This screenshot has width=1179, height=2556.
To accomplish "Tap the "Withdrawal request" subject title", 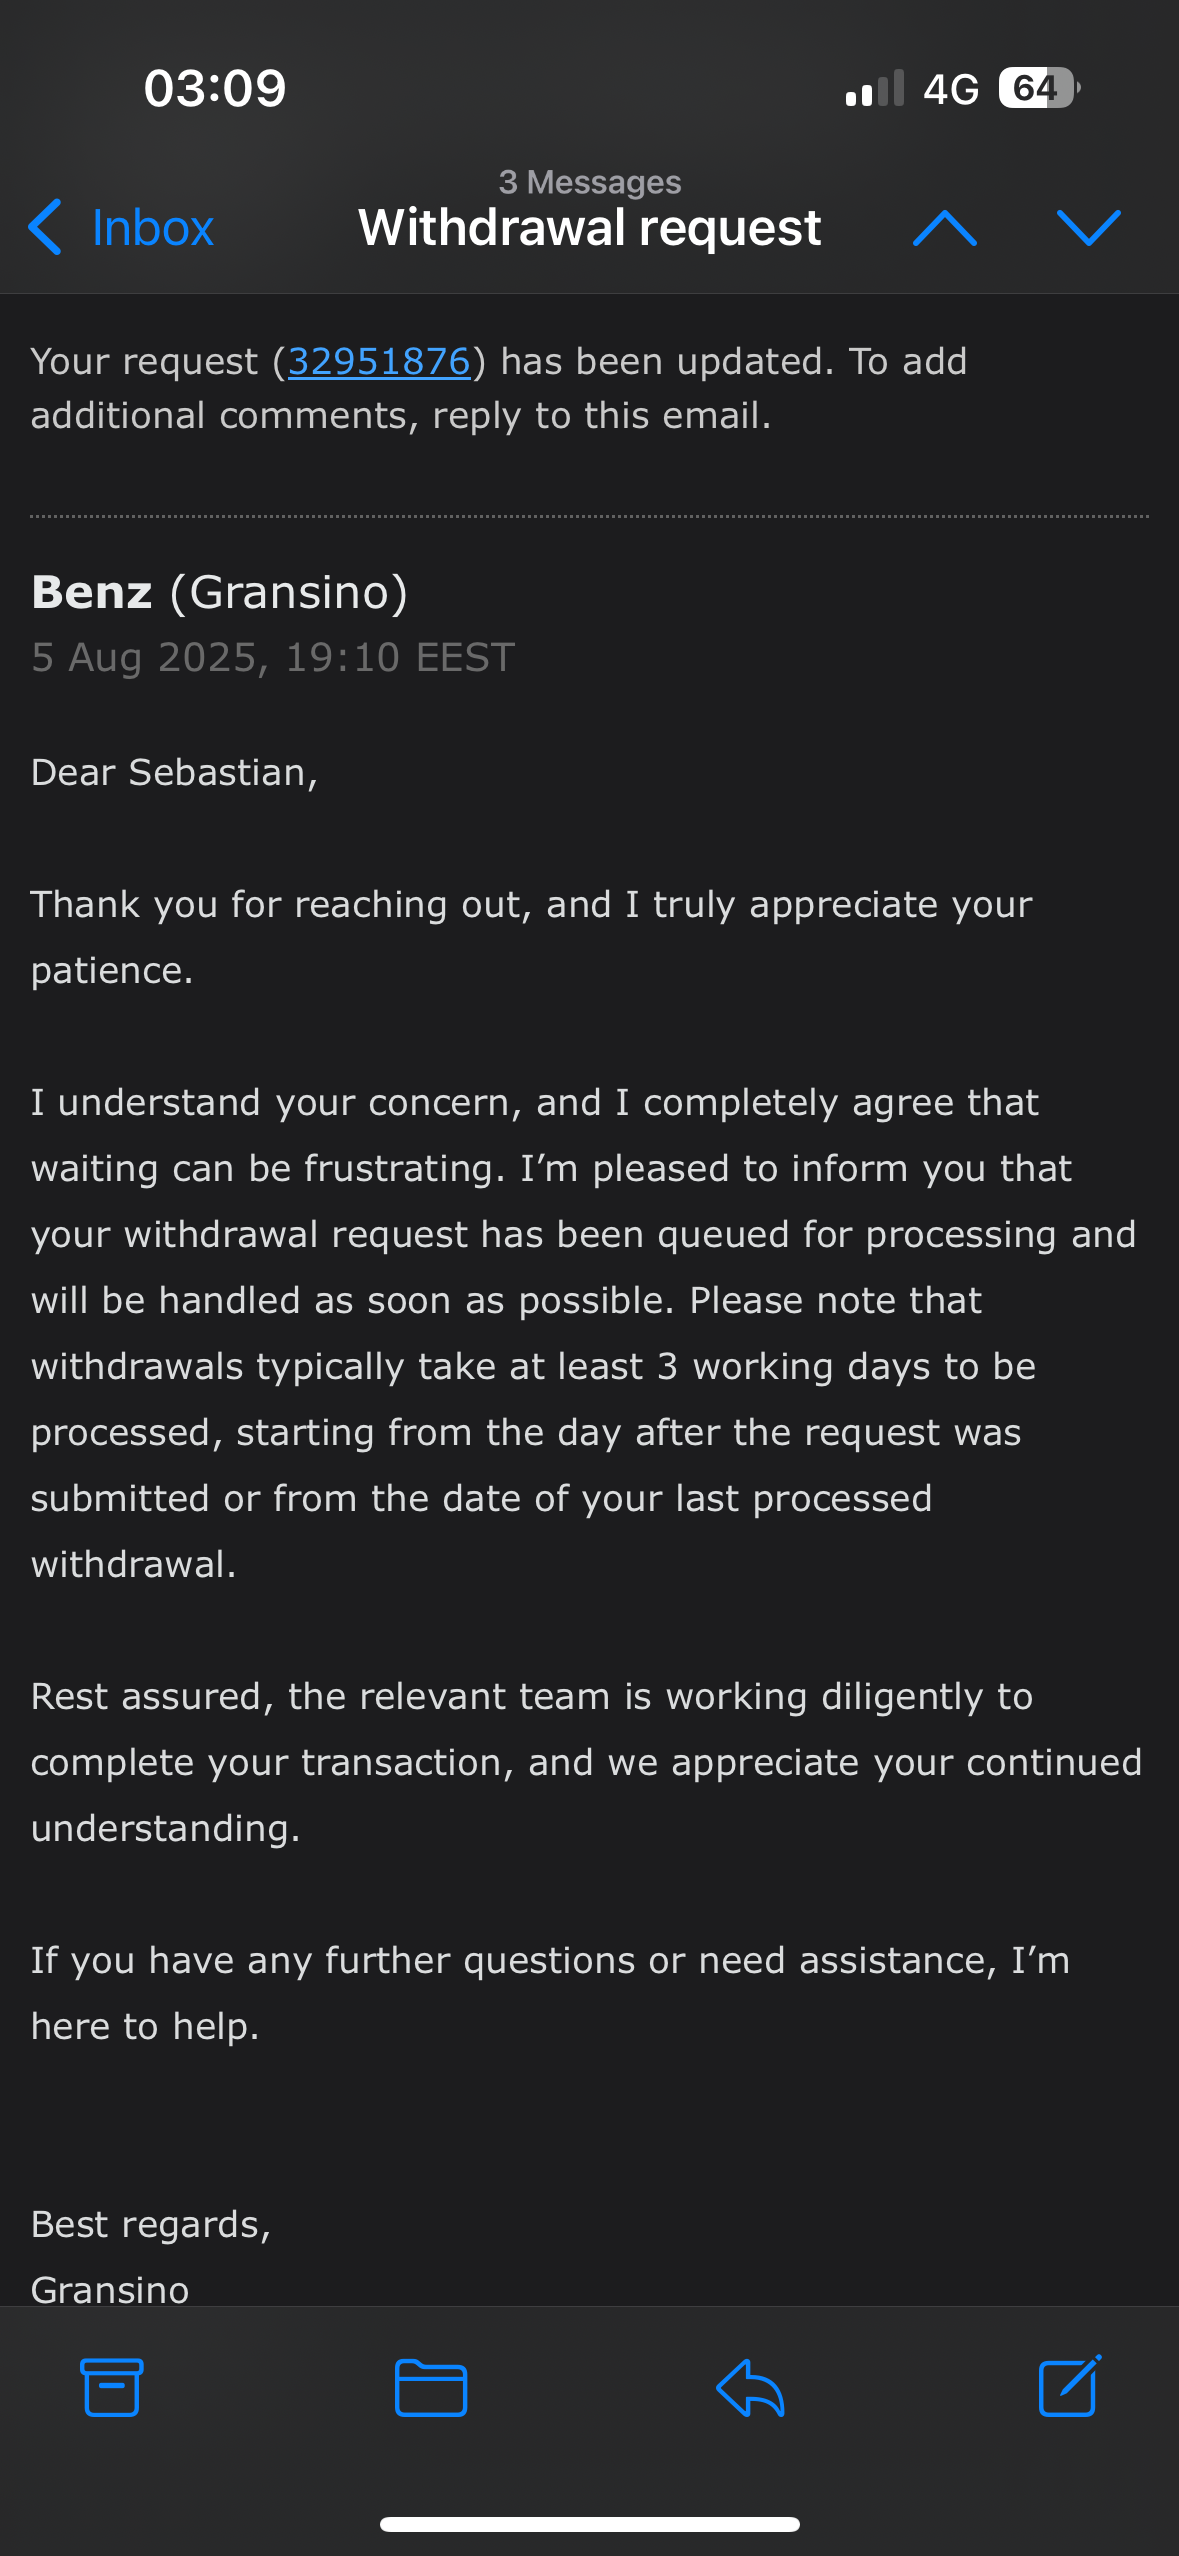I will click(589, 228).
